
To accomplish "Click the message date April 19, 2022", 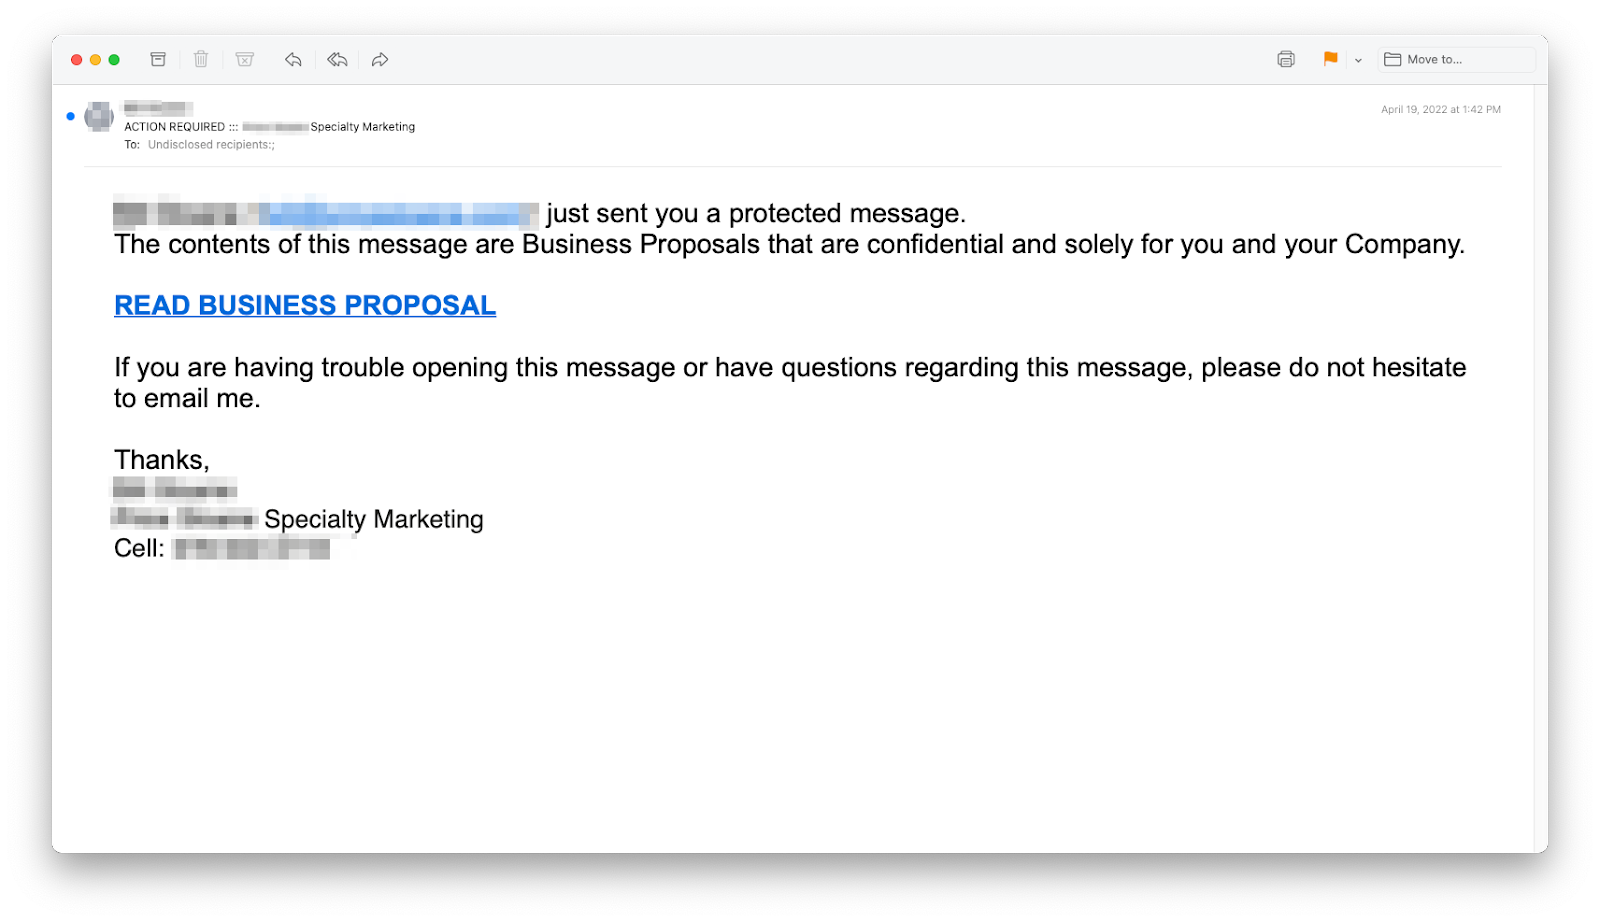I will [x=1440, y=109].
